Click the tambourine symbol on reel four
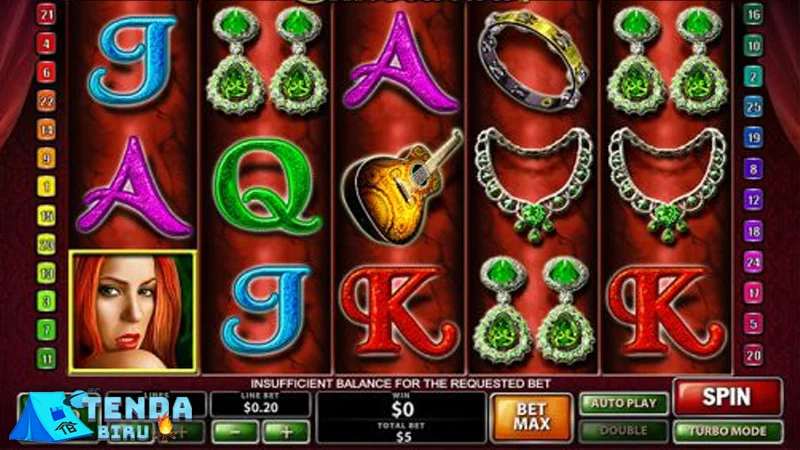800x450 pixels. pyautogui.click(x=533, y=60)
